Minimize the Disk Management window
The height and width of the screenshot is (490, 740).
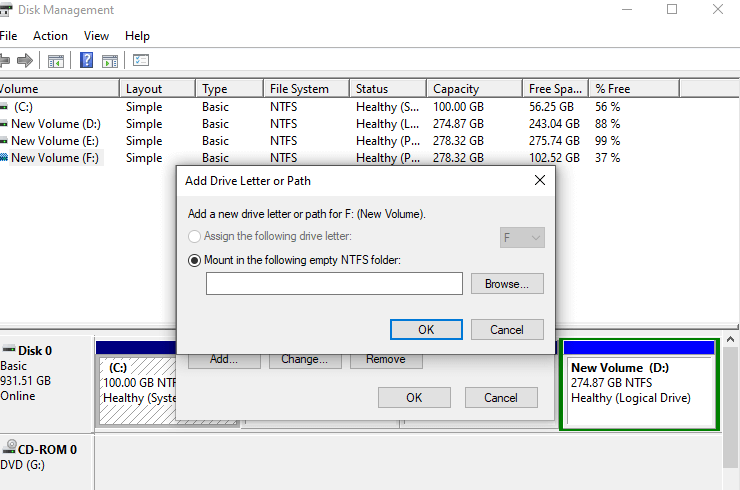tap(627, 9)
